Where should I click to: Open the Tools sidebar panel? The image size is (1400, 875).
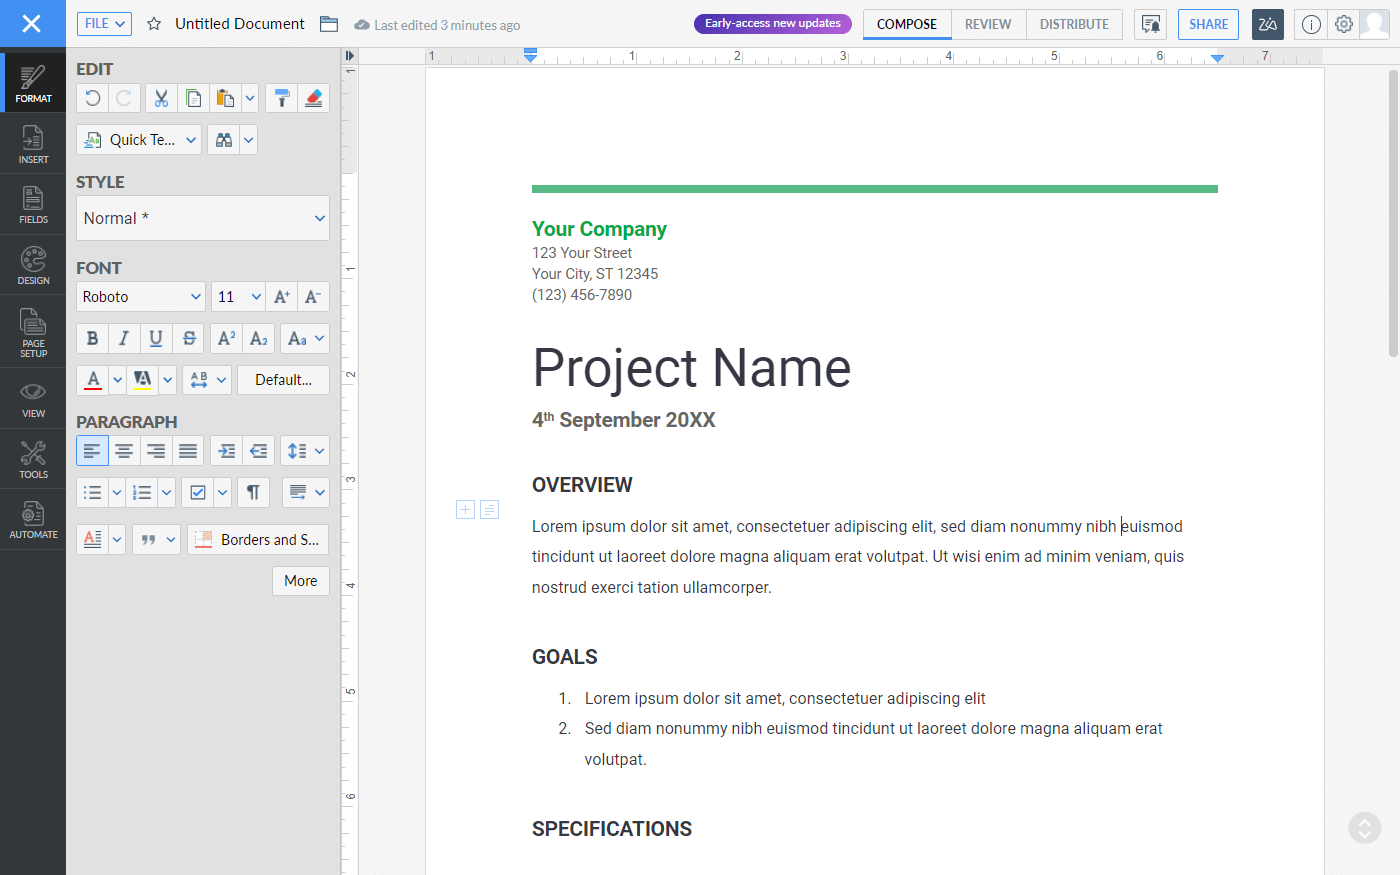coord(33,459)
